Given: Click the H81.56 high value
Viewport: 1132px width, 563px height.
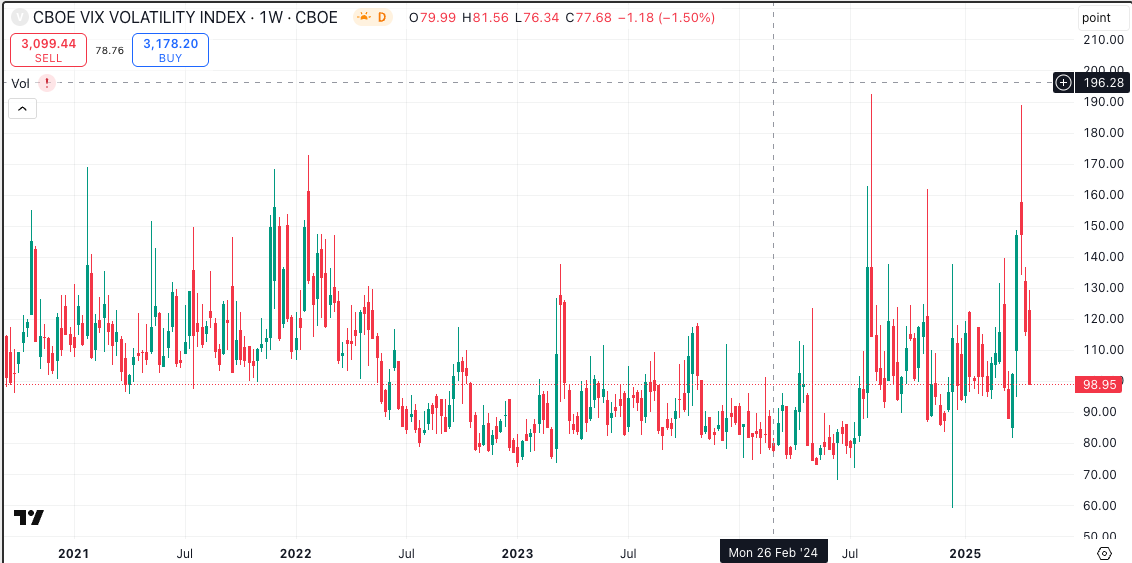Looking at the screenshot, I should coord(484,17).
